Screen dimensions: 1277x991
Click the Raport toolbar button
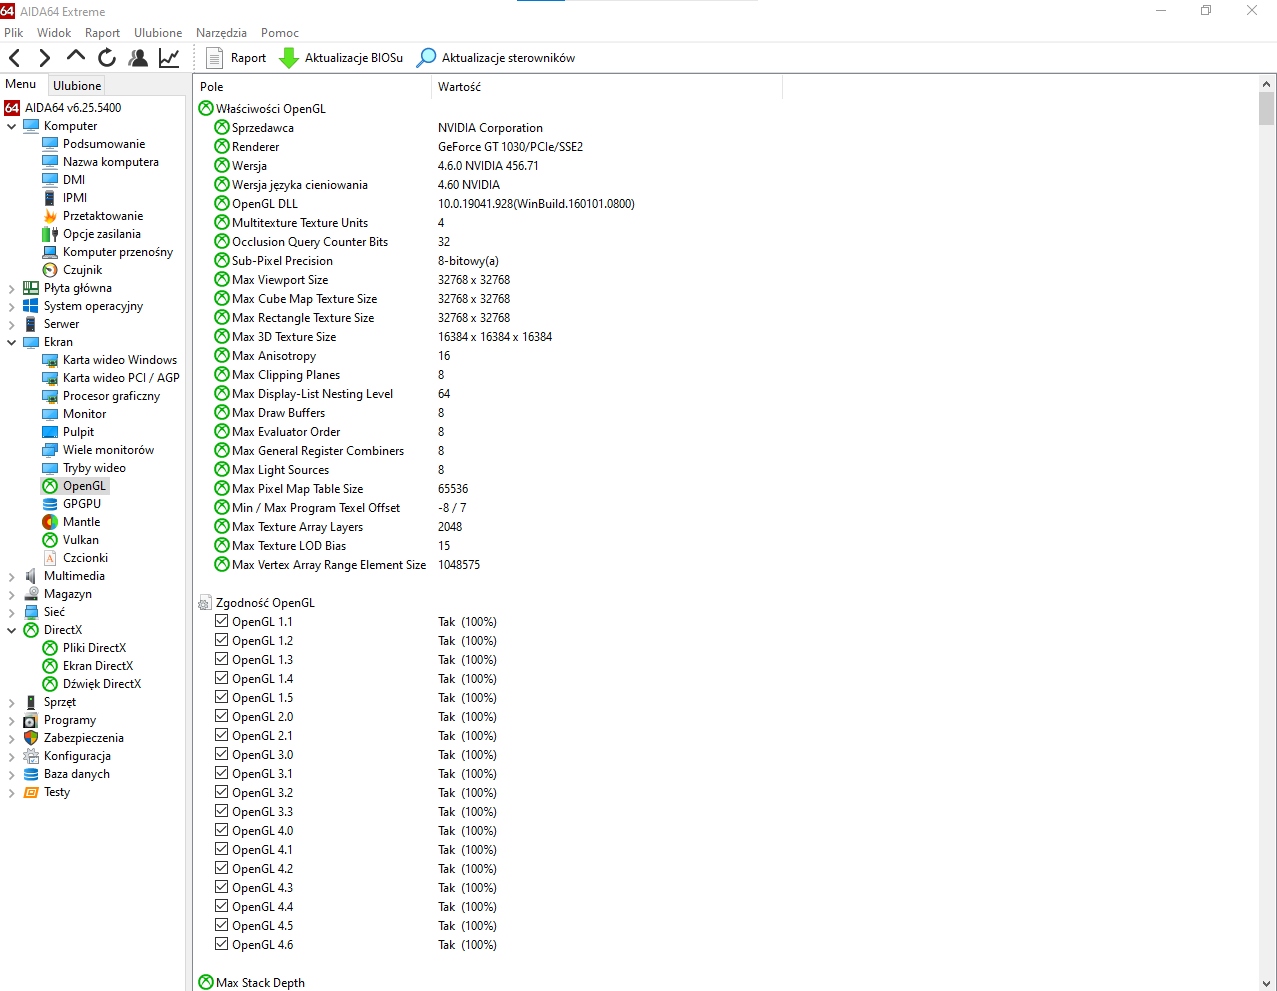[x=236, y=58]
